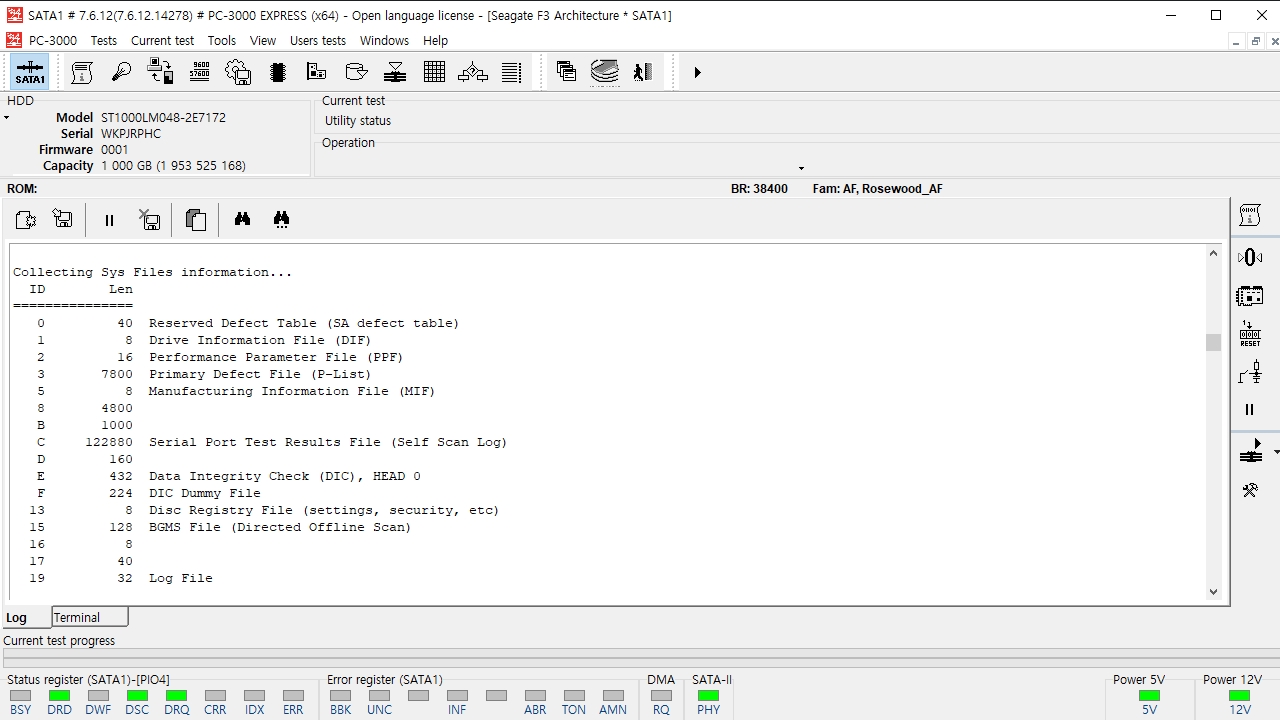Open the PC-3000 menu
The width and height of the screenshot is (1280, 720).
pyautogui.click(x=53, y=40)
